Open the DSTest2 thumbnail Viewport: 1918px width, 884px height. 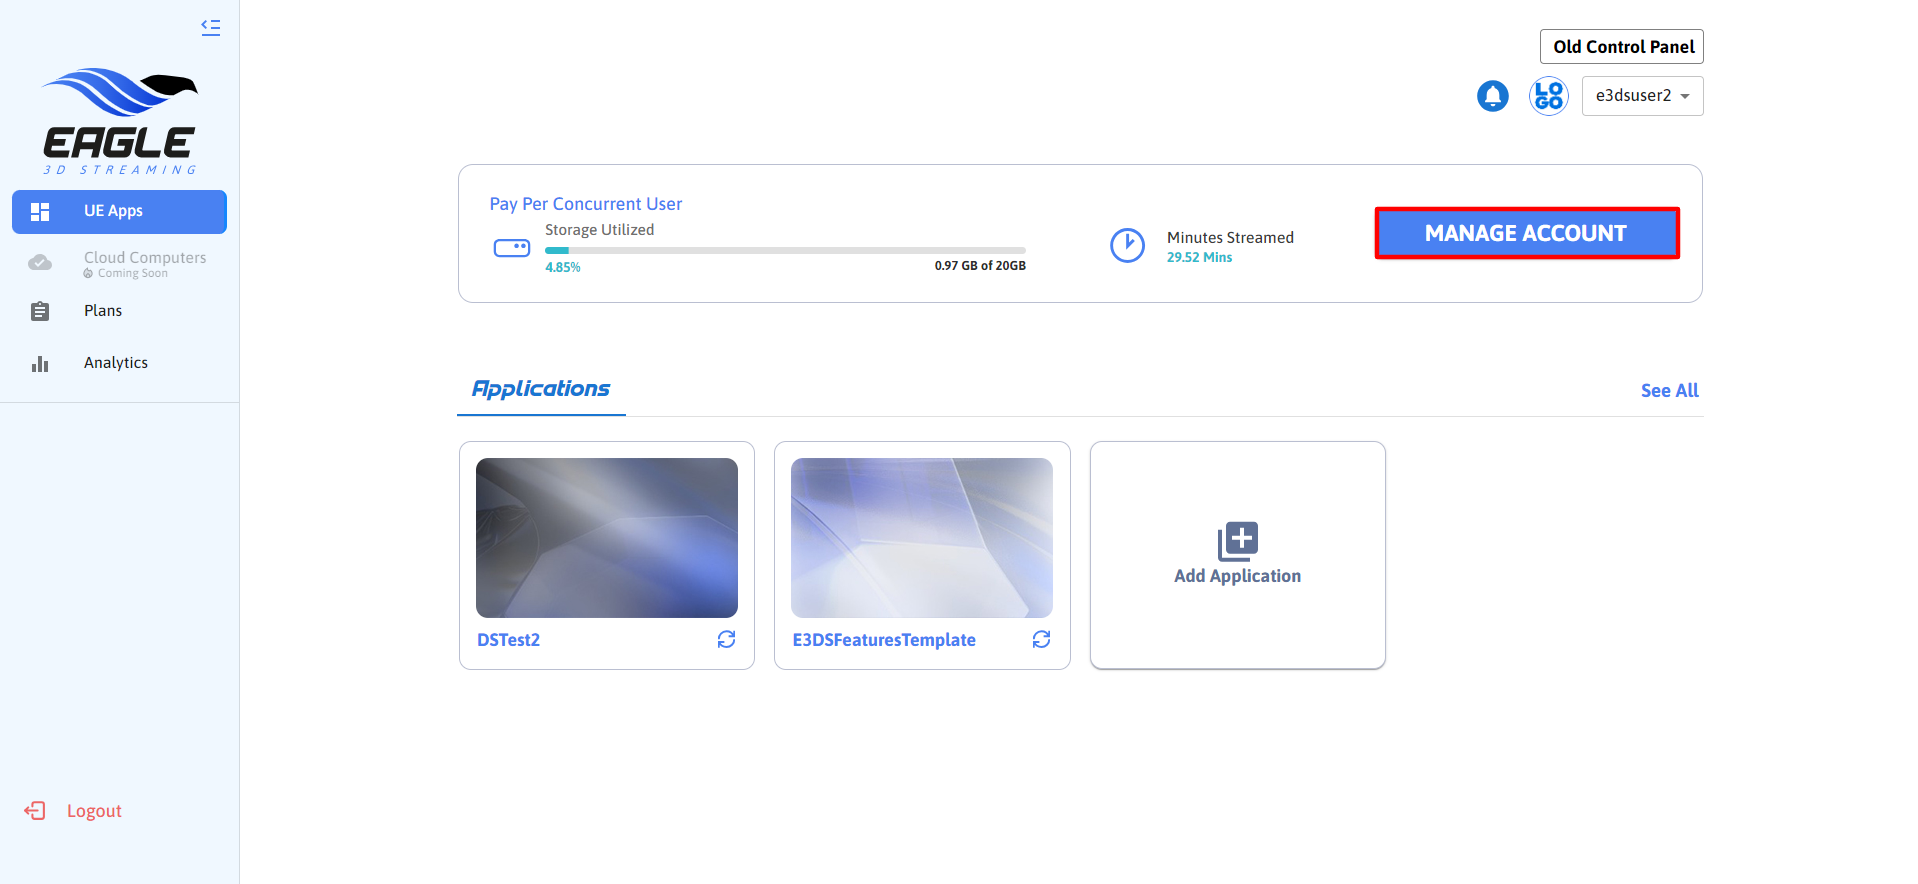(x=606, y=538)
